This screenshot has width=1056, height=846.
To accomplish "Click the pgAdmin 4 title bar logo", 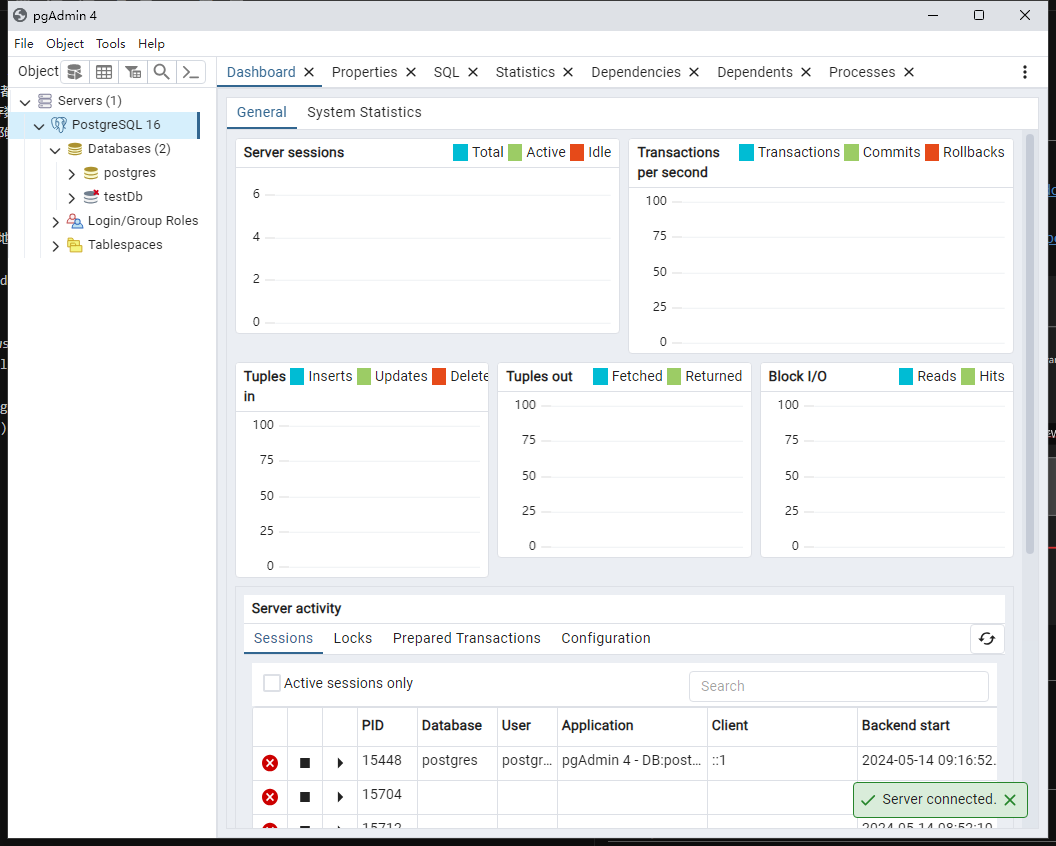I will coord(20,15).
